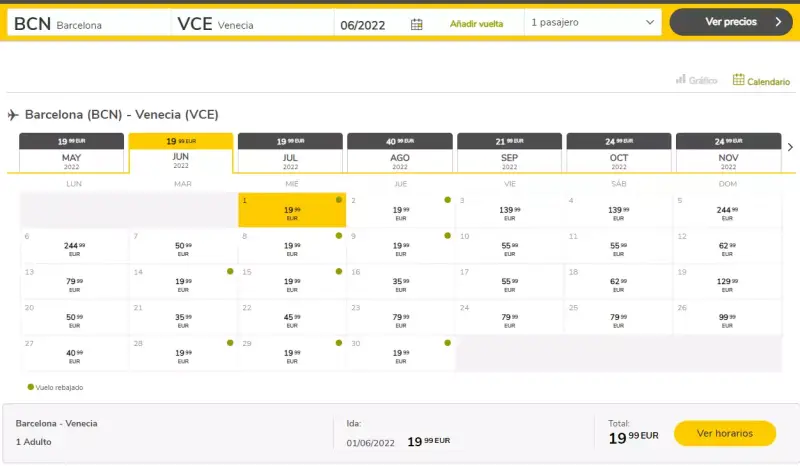
Task: Choose June 22 fare 45.99 EUR
Action: click(x=292, y=317)
